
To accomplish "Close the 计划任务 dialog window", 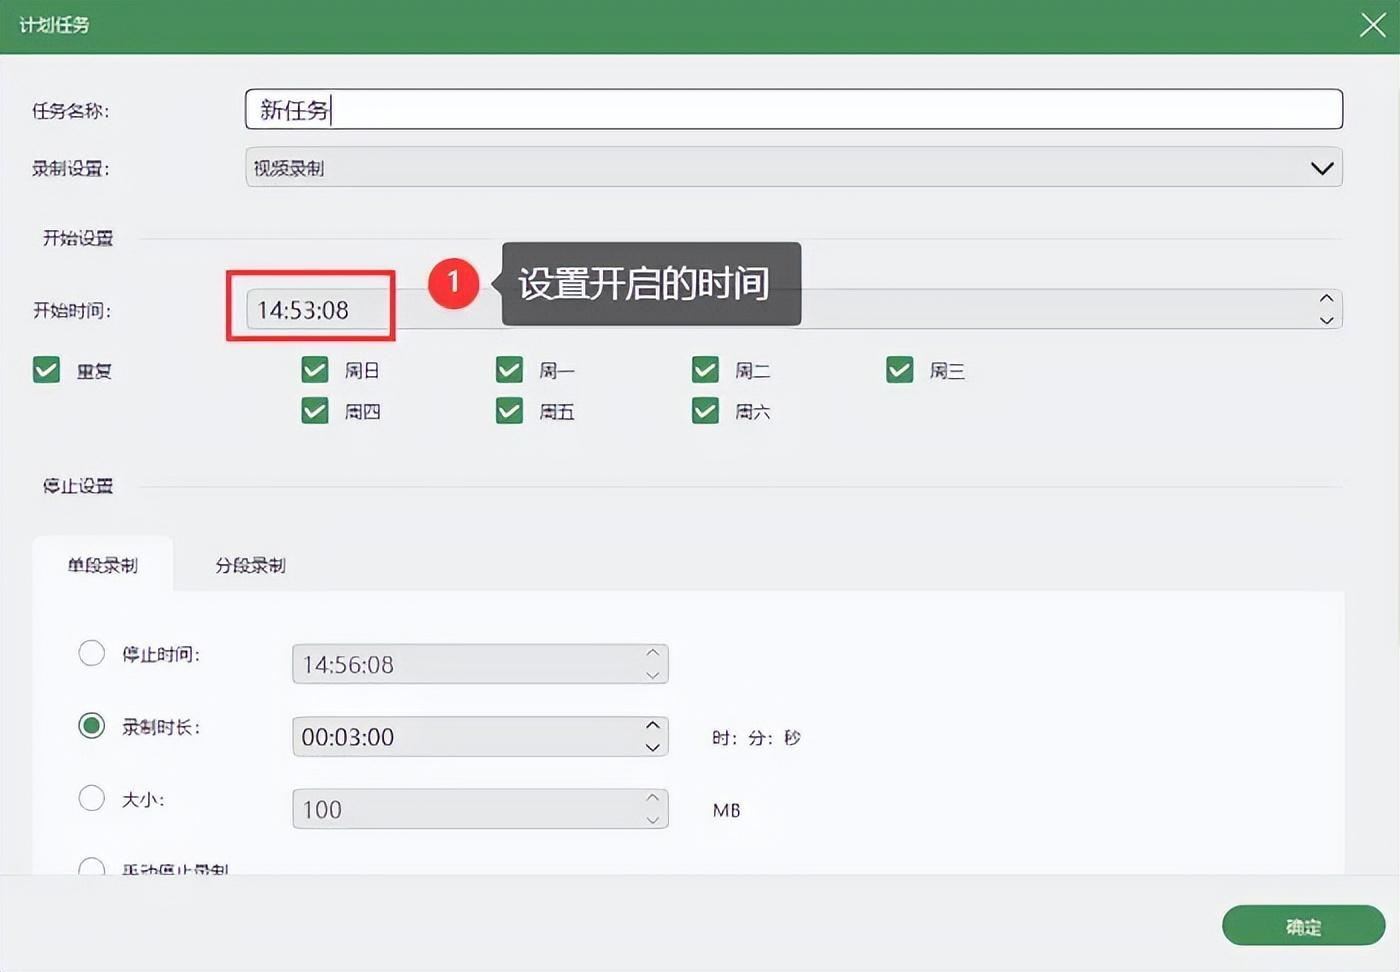I will click(1372, 25).
